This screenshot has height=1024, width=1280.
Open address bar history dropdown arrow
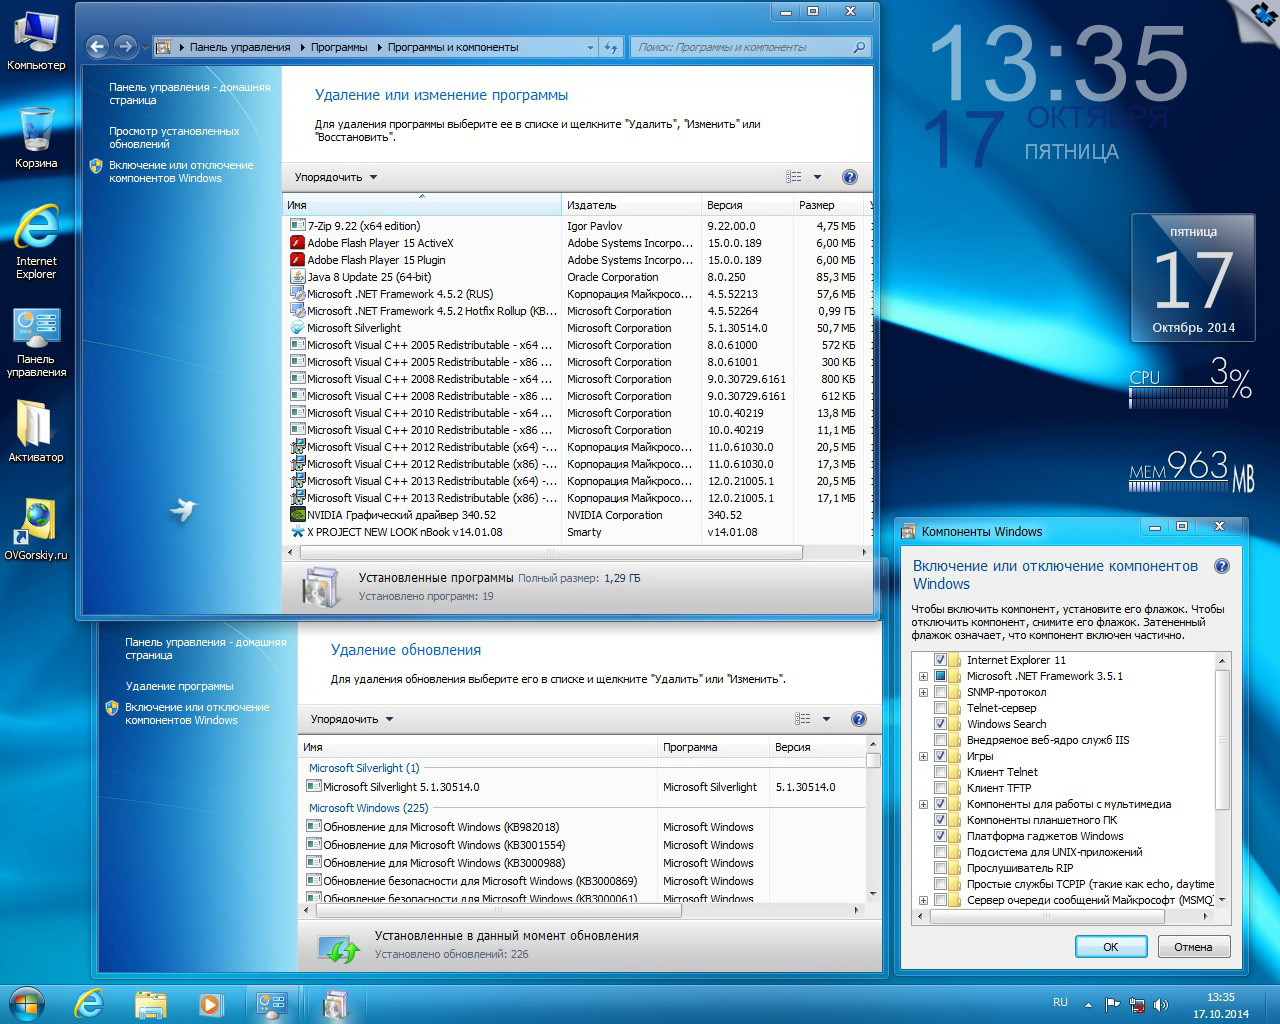[590, 47]
